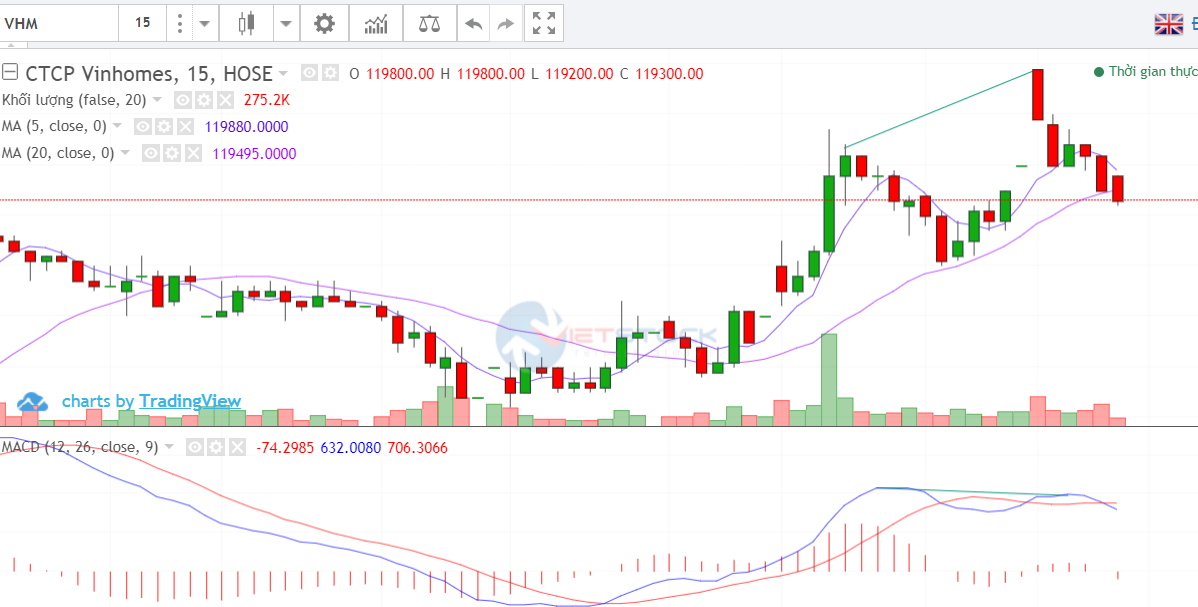Click the MACD histogram value -74.2985

tap(286, 447)
